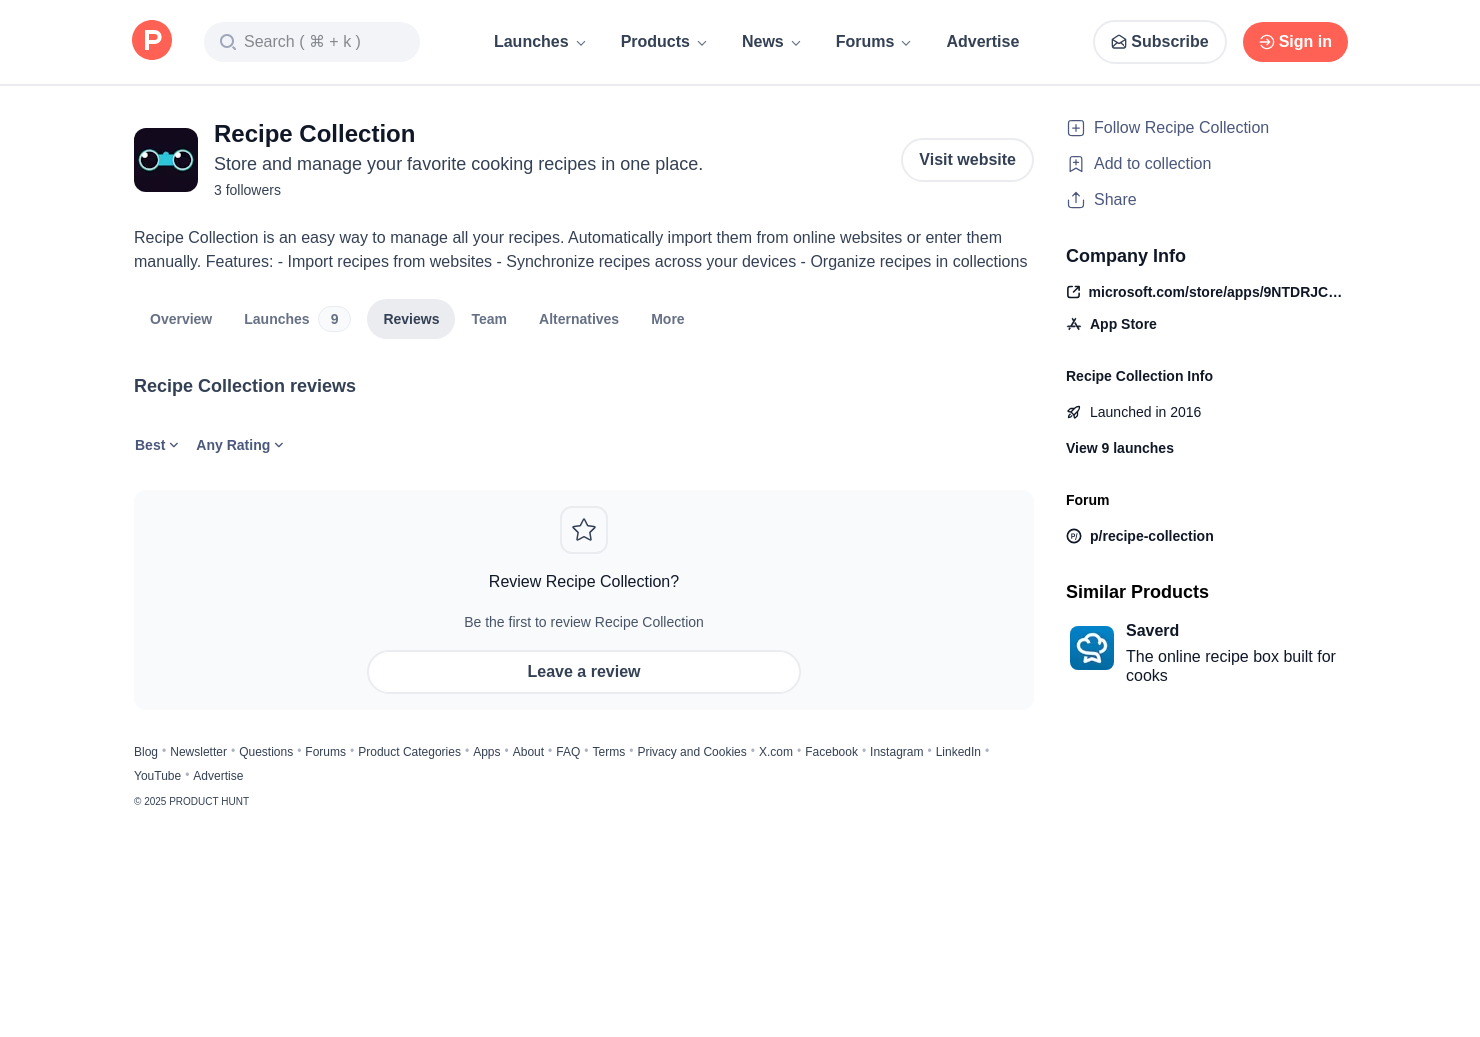This screenshot has height=1037, width=1480.
Task: Open the YouTube footer link
Action: pyautogui.click(x=157, y=776)
